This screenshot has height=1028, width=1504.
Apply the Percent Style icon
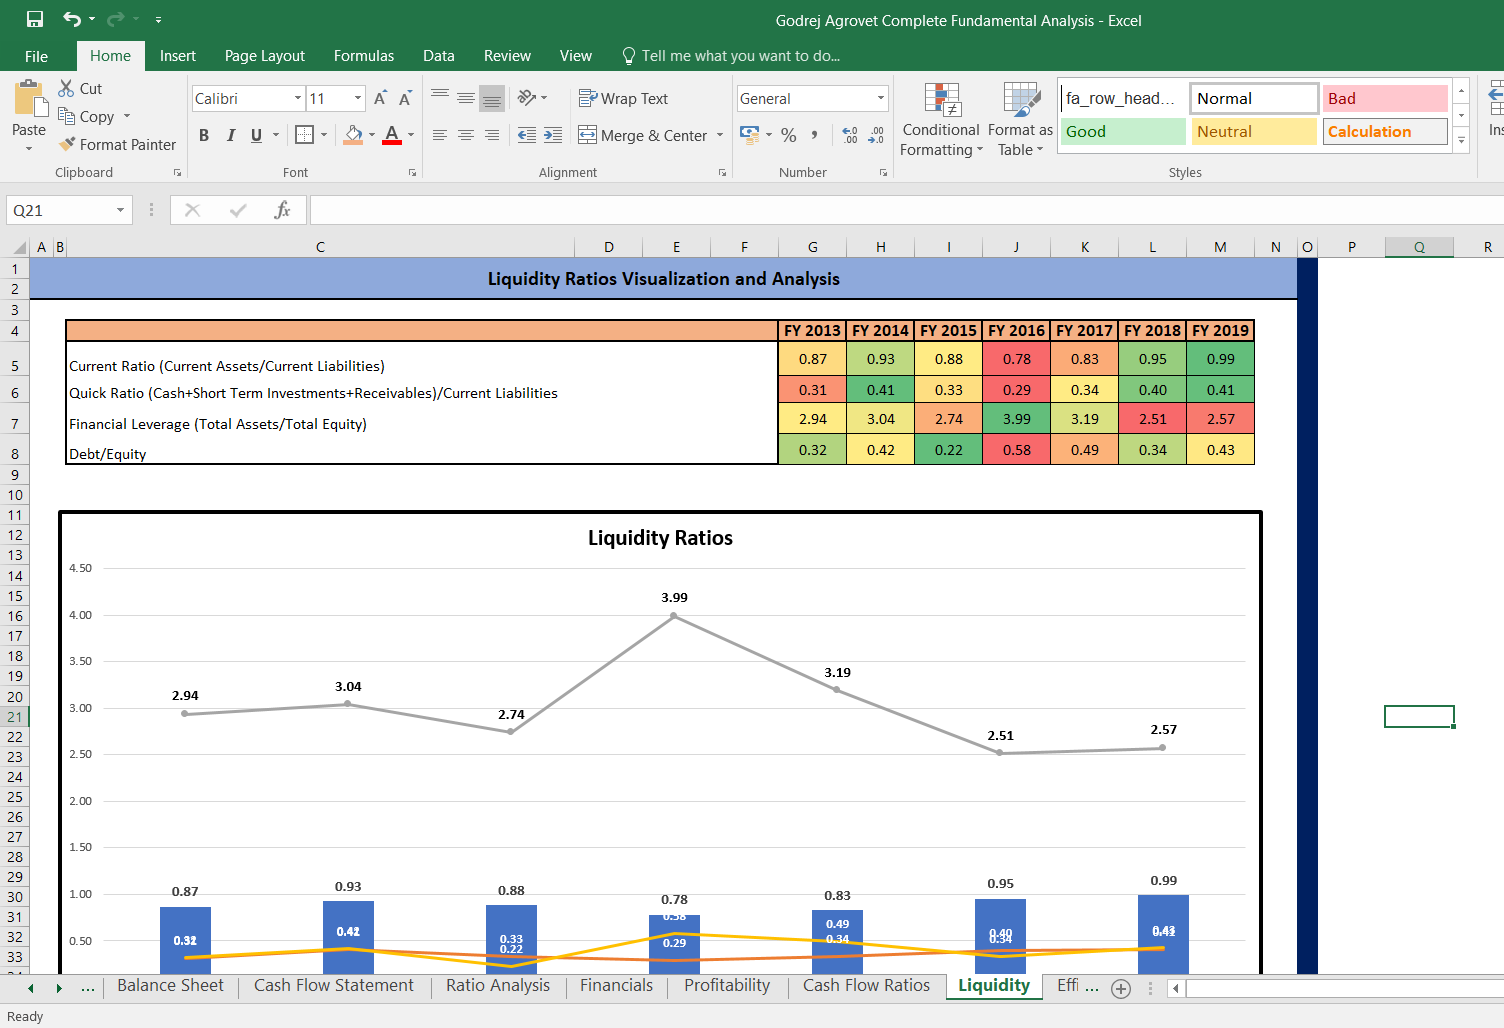tap(789, 135)
